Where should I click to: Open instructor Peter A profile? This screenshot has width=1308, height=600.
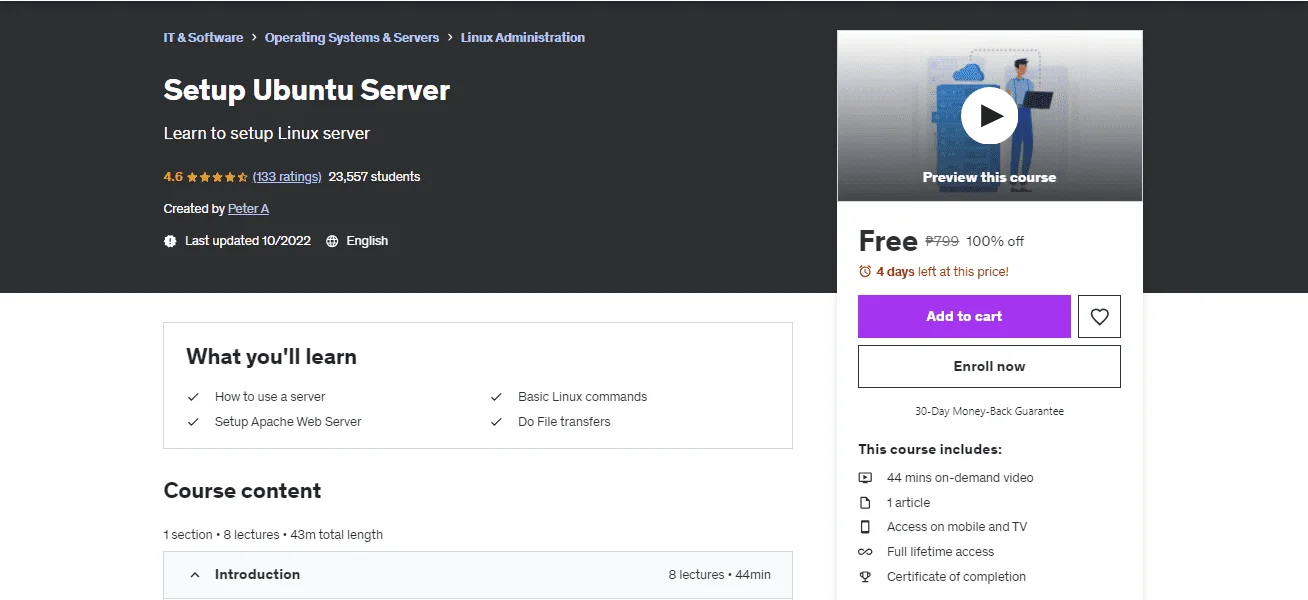pyautogui.click(x=248, y=209)
